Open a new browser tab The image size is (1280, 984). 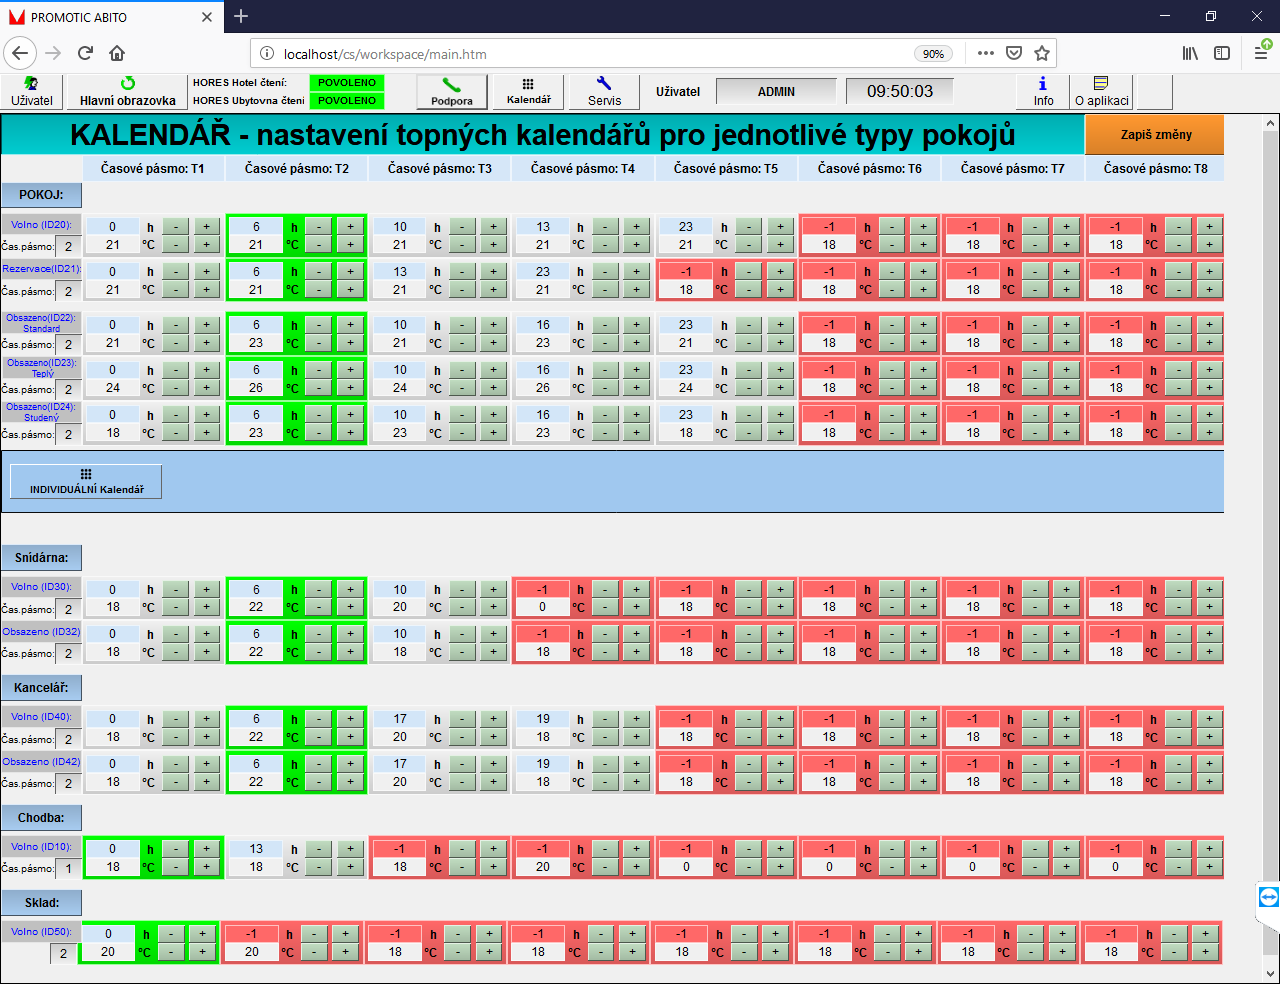[x=241, y=17]
